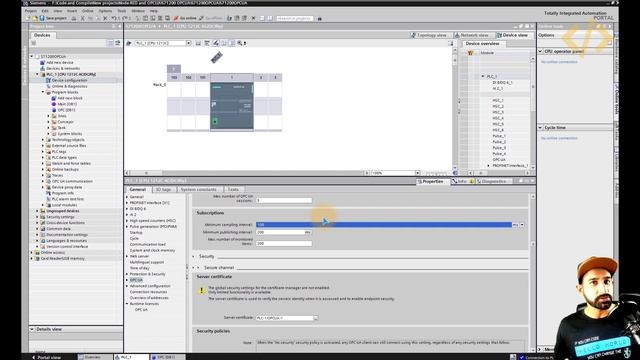640x360 pixels.
Task: Open the Help menu
Action: click(153, 11)
